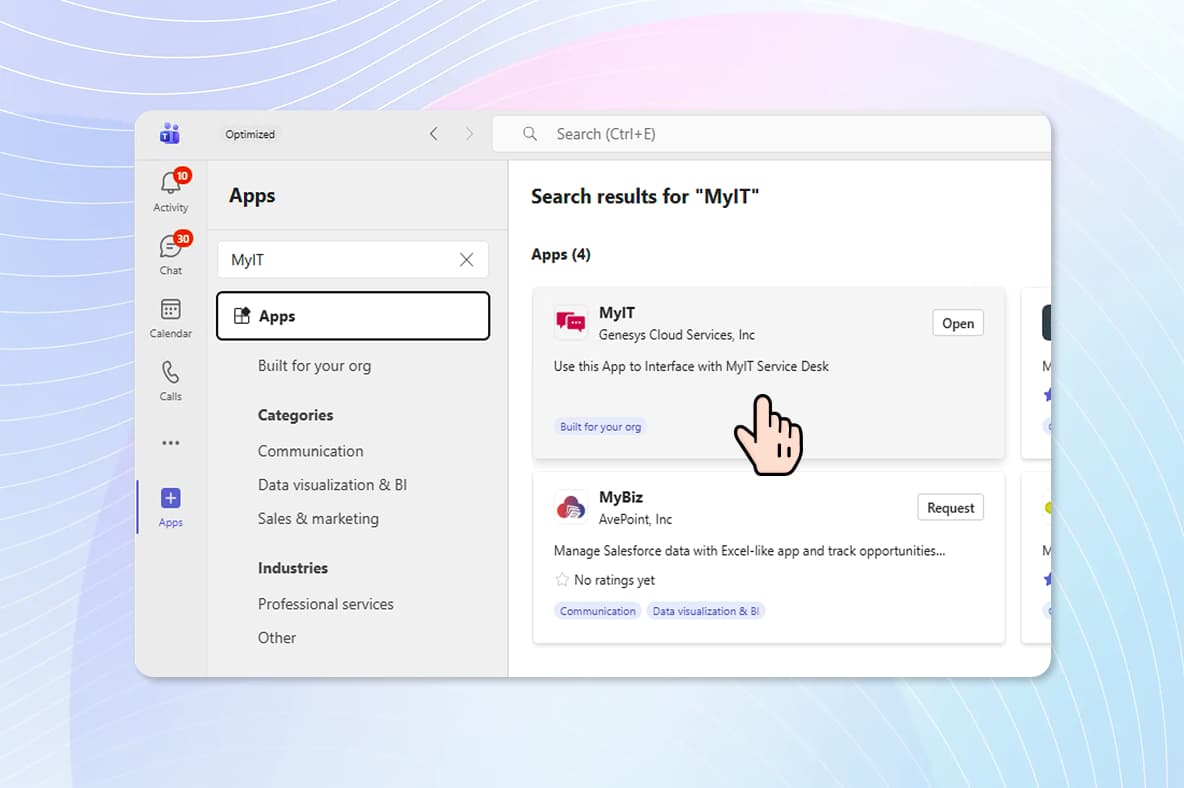Click the Optimized badge
The height and width of the screenshot is (788, 1184).
click(x=250, y=134)
